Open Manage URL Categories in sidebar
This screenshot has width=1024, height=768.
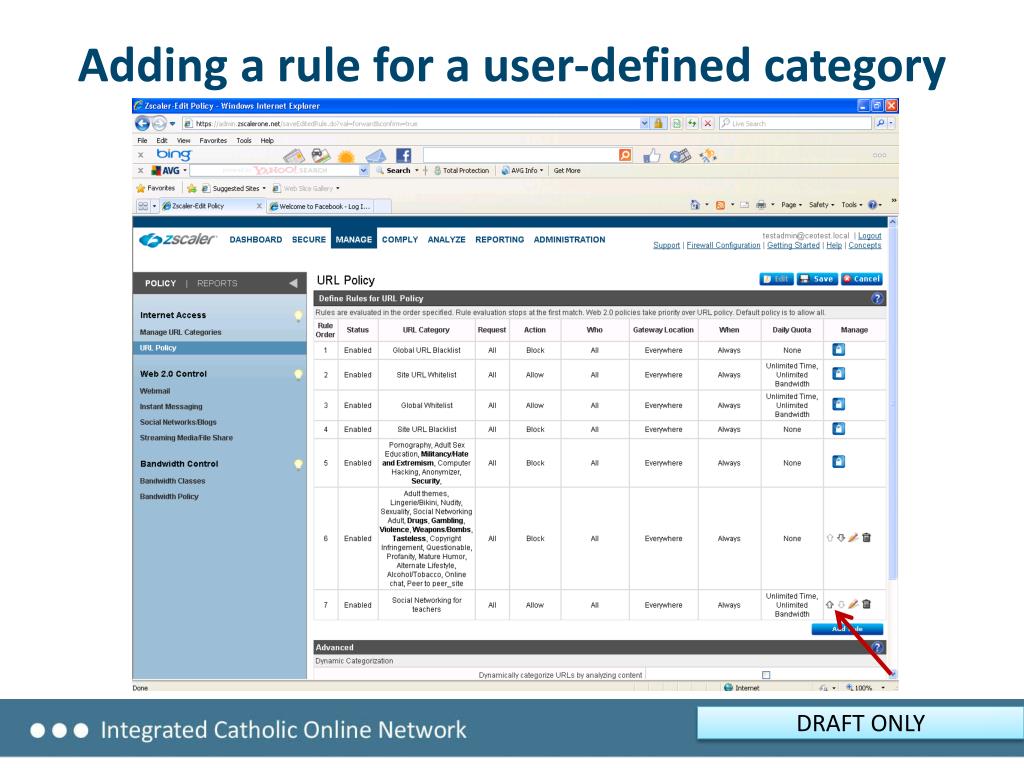(x=180, y=332)
